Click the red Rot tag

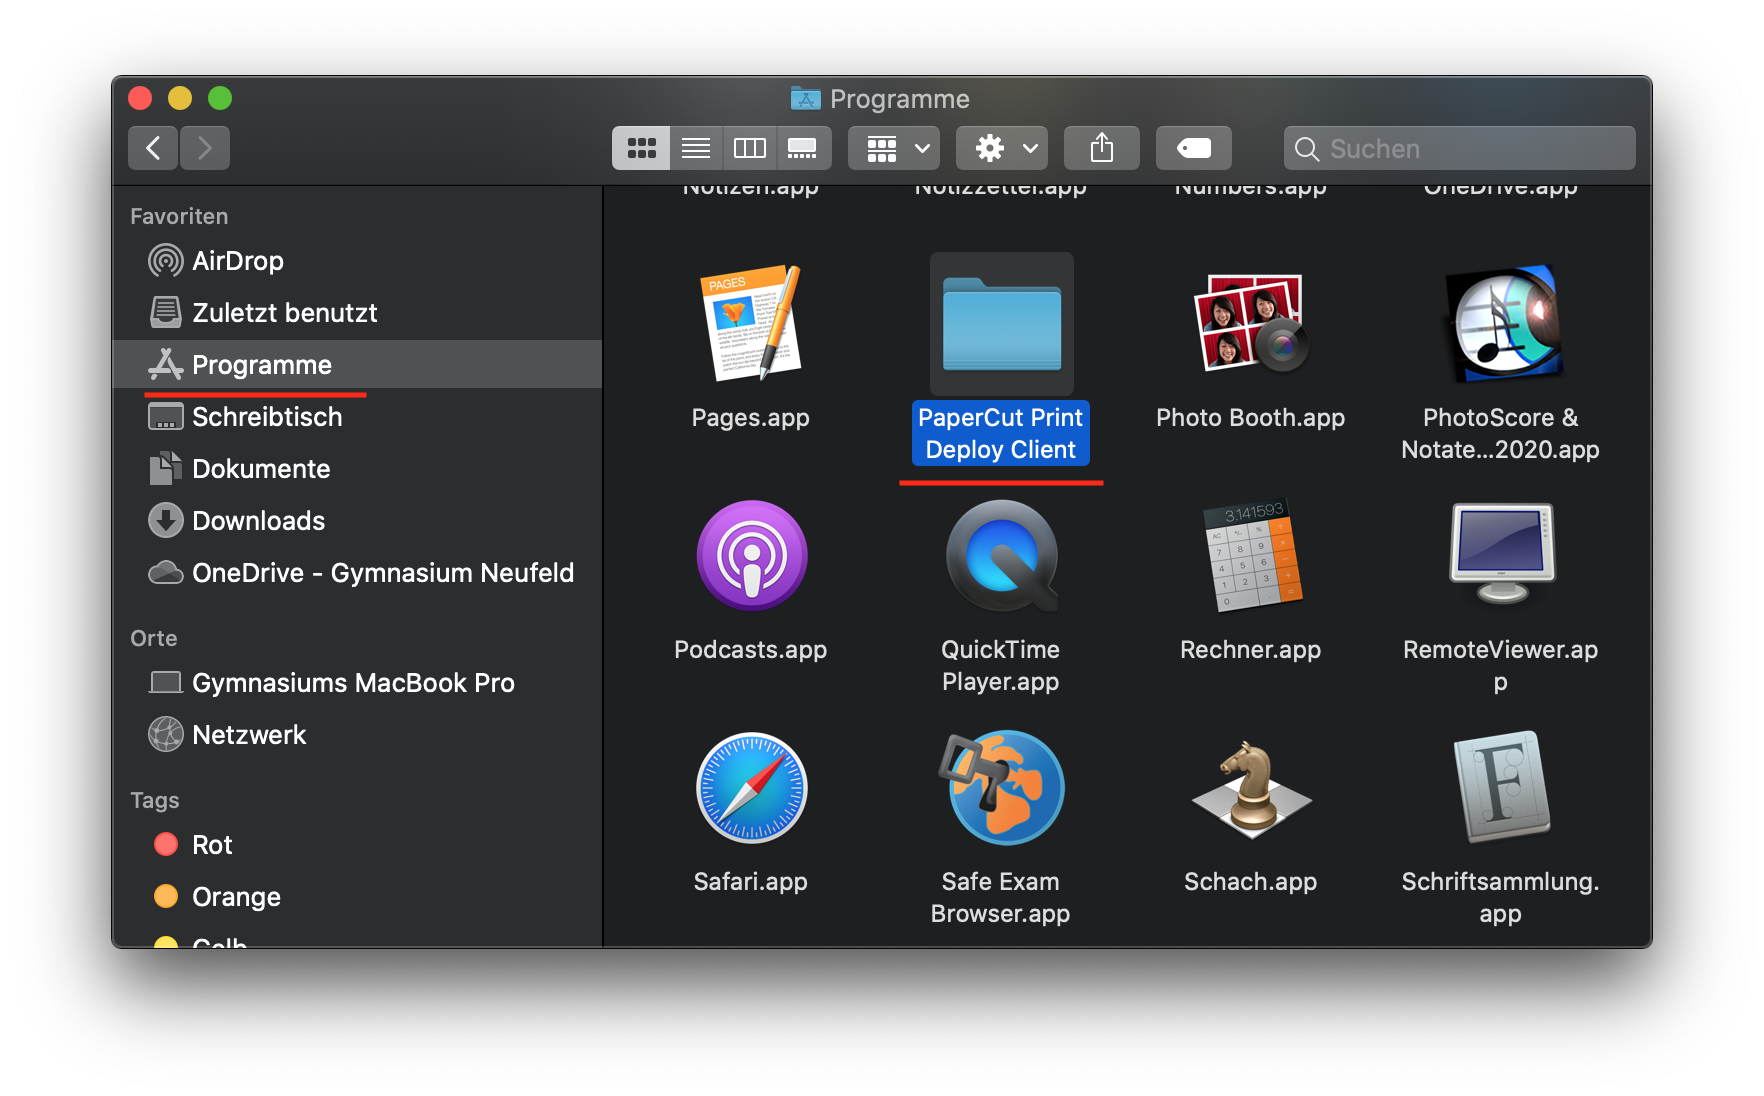pyautogui.click(x=211, y=845)
